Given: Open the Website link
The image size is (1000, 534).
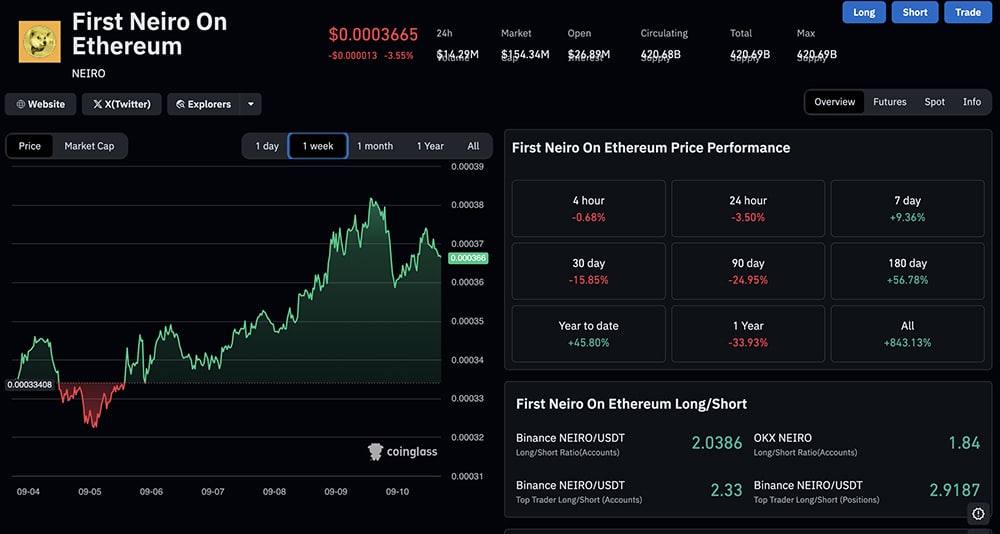Looking at the screenshot, I should pyautogui.click(x=40, y=104).
